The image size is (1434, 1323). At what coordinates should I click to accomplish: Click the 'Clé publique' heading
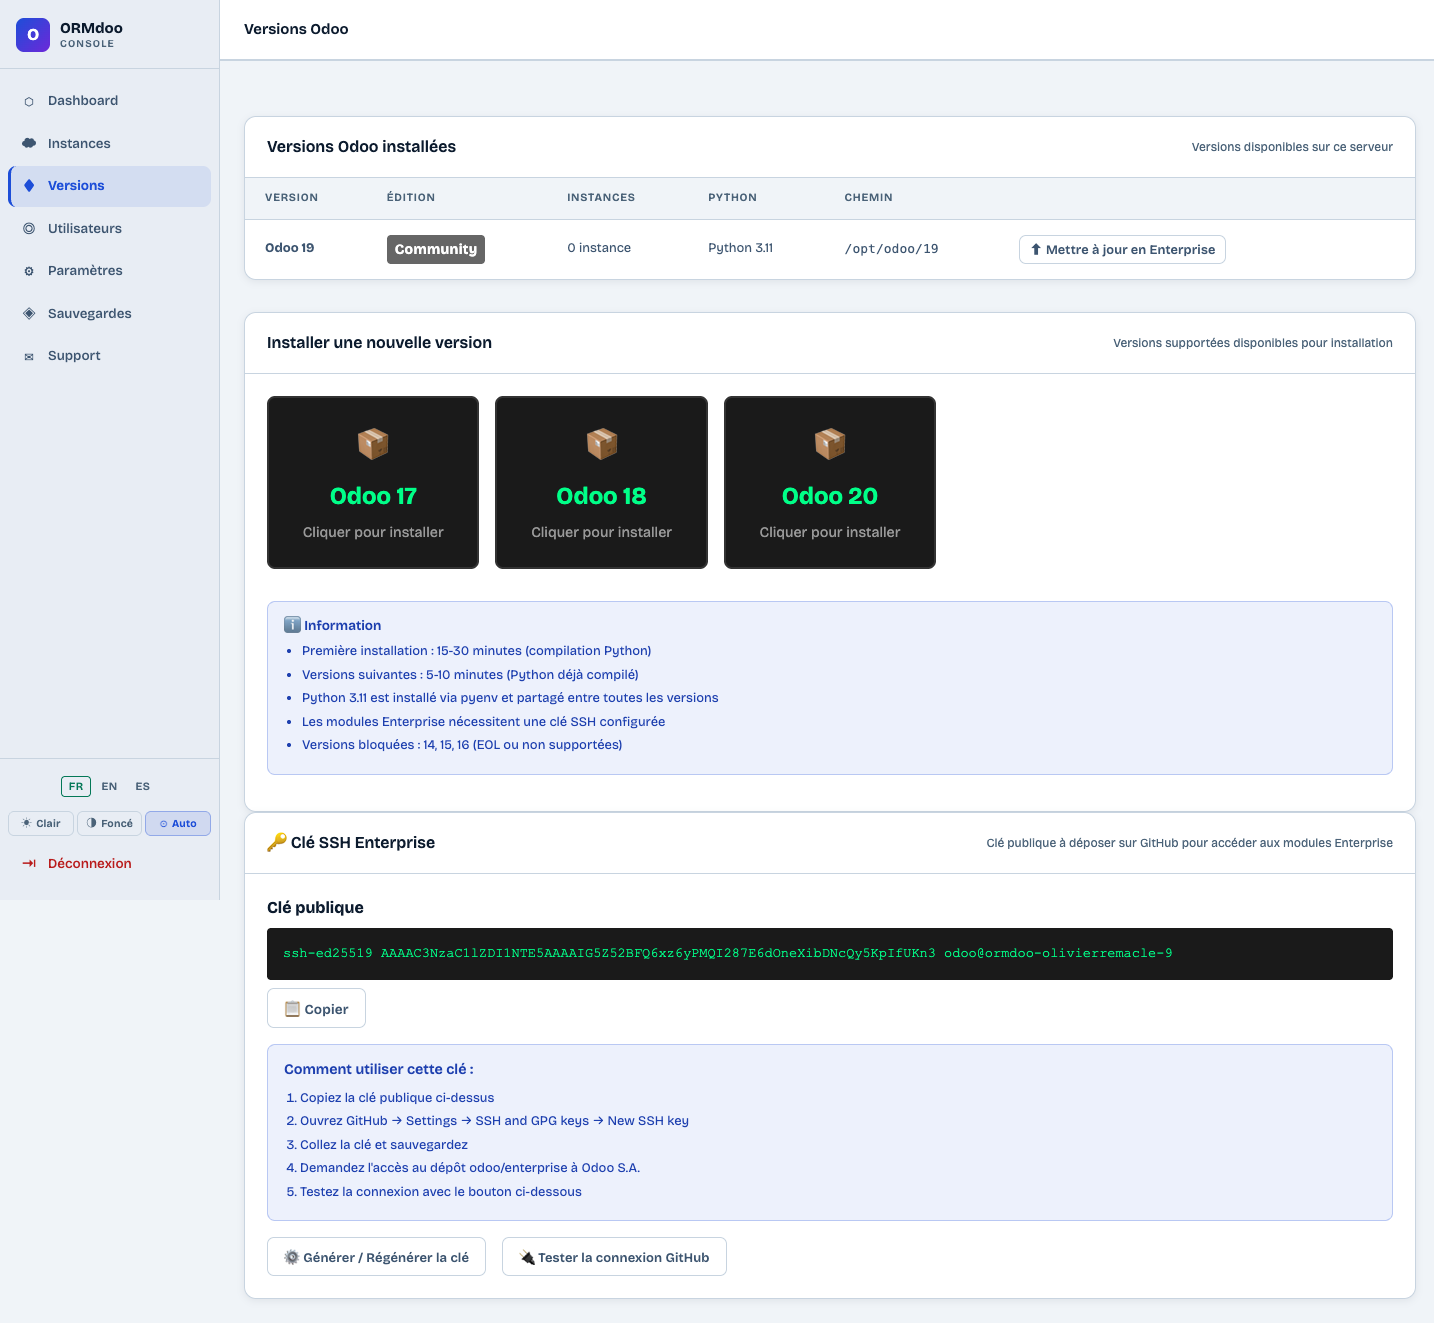tap(315, 908)
